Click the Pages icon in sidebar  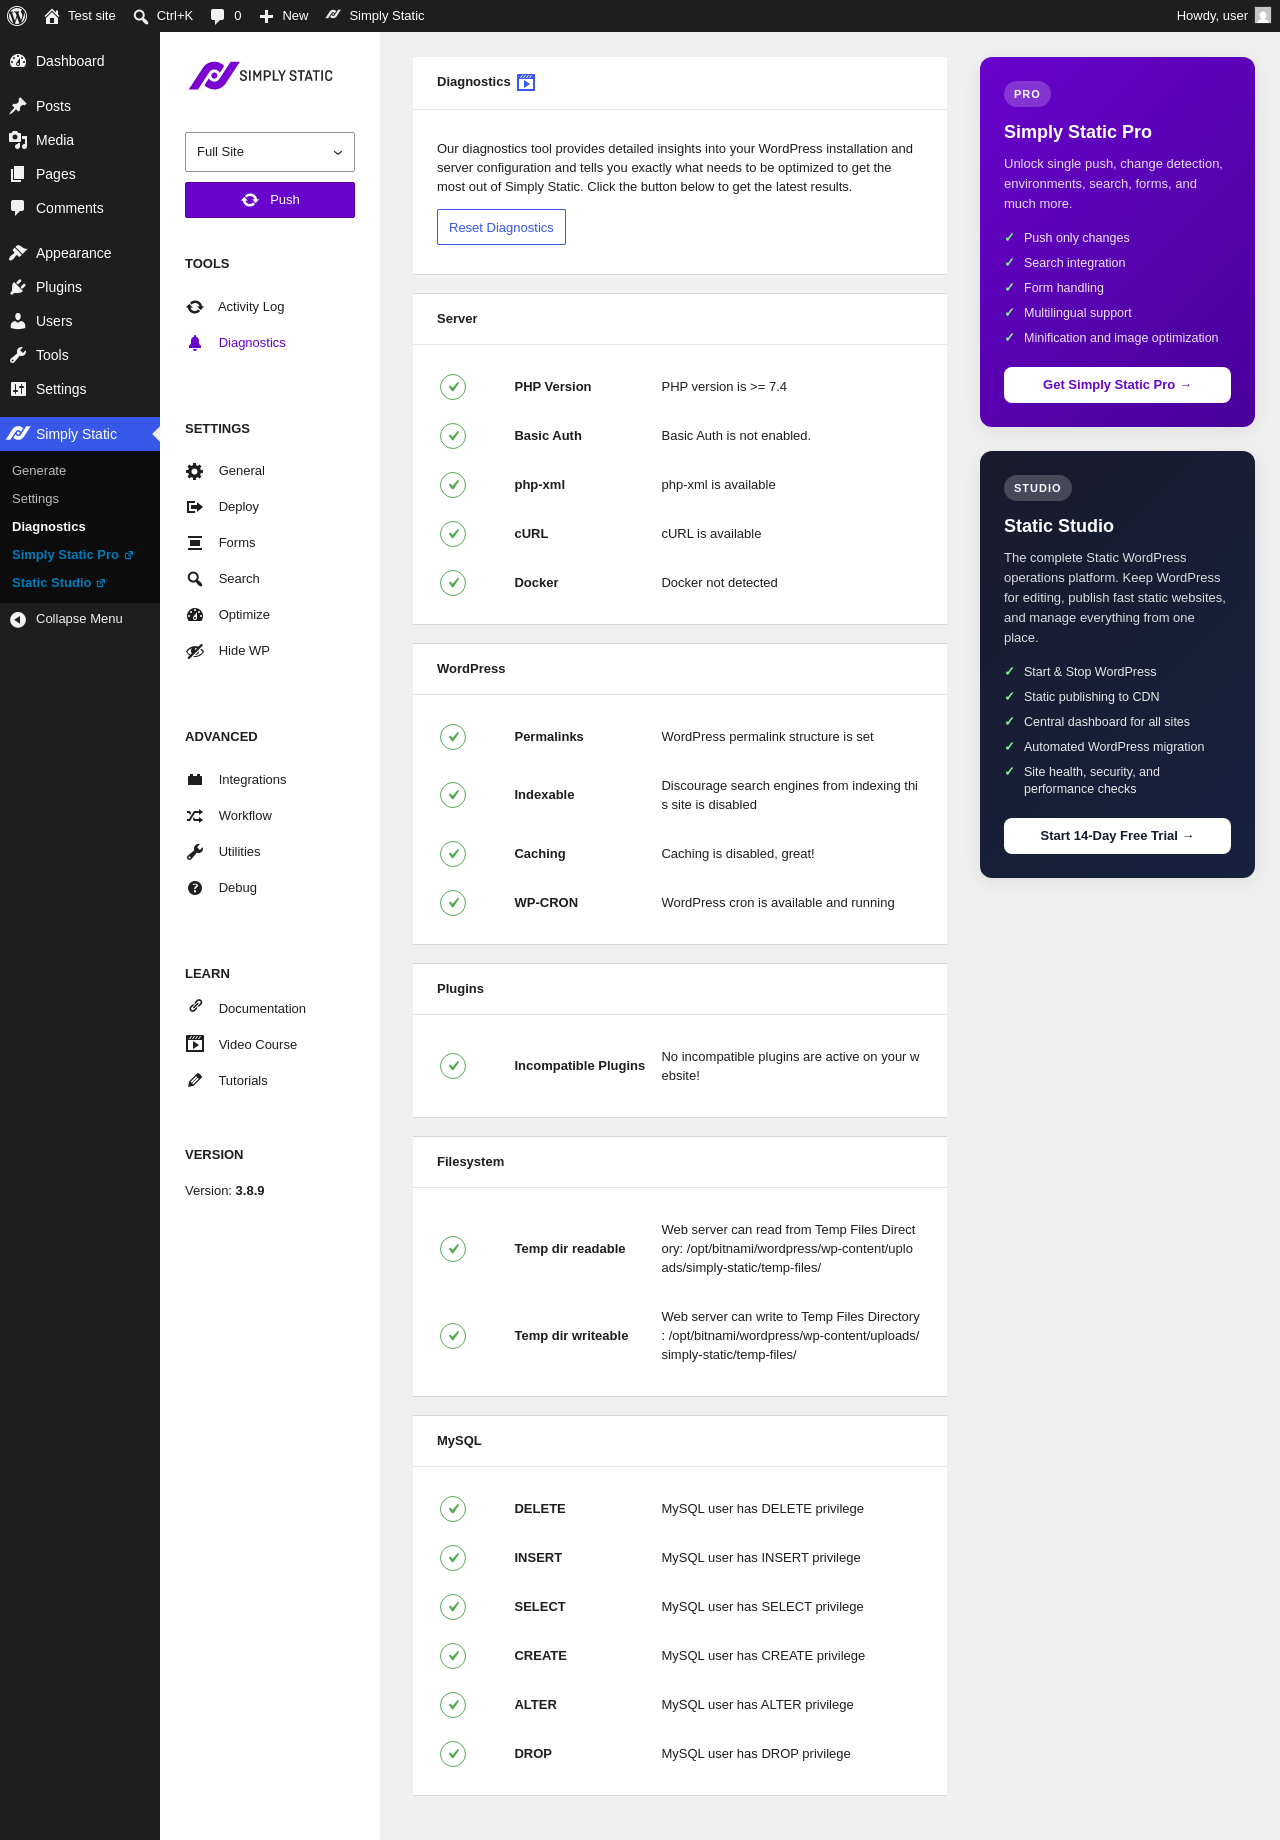[x=18, y=174]
